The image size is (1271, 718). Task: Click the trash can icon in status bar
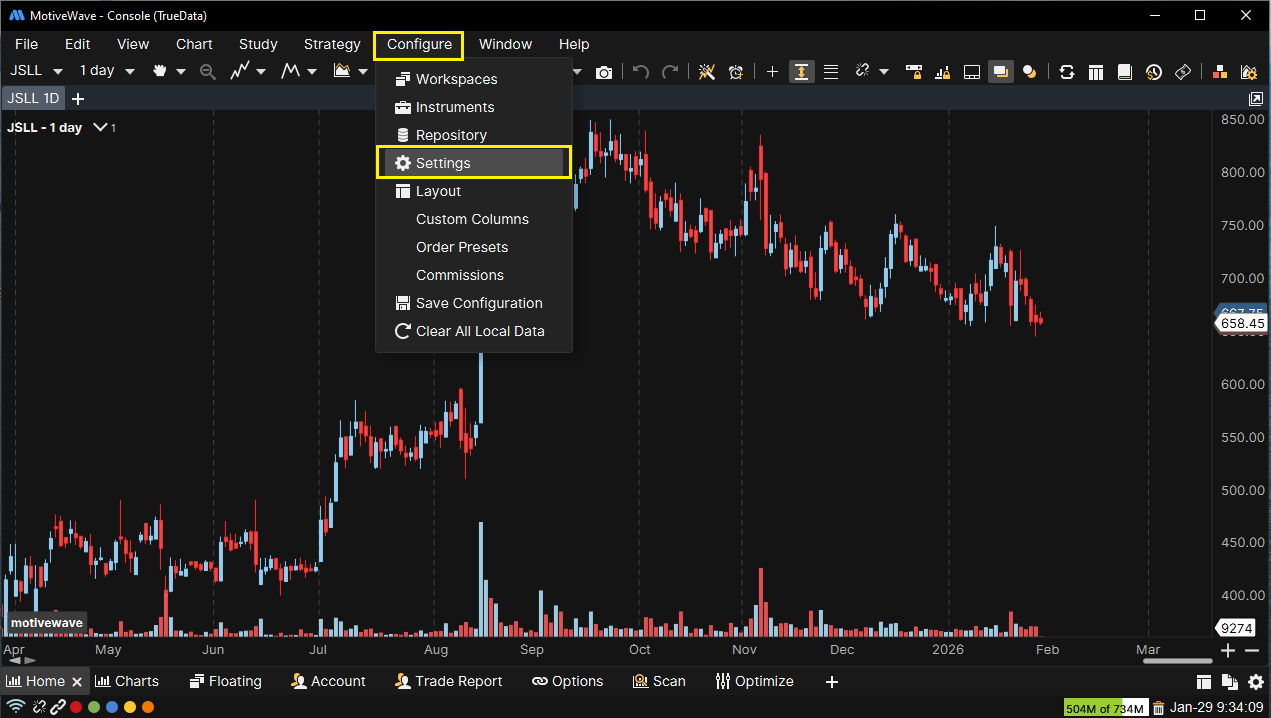pos(1158,708)
